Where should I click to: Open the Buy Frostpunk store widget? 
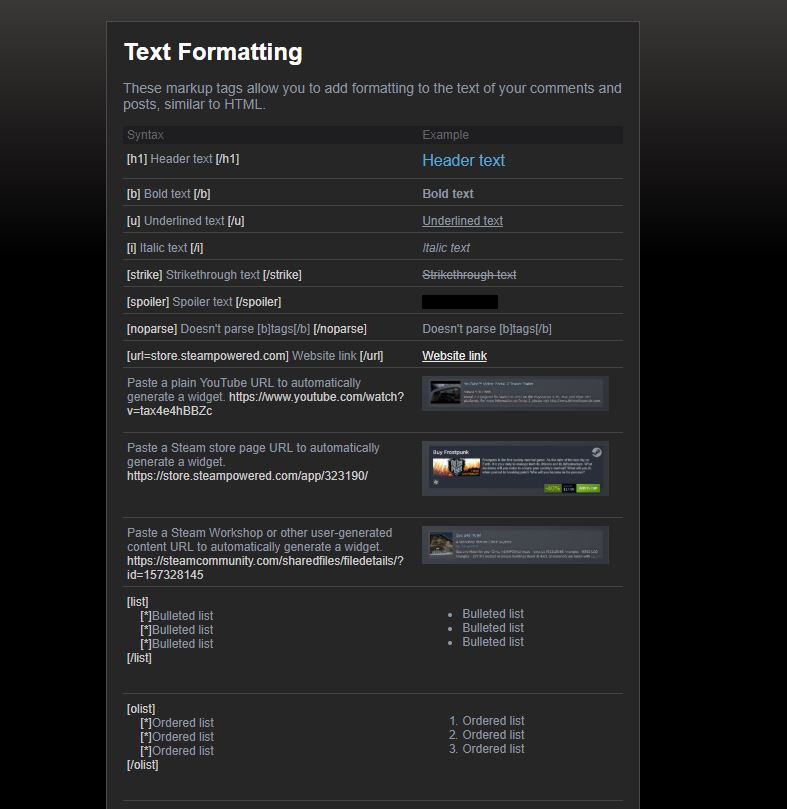515,468
